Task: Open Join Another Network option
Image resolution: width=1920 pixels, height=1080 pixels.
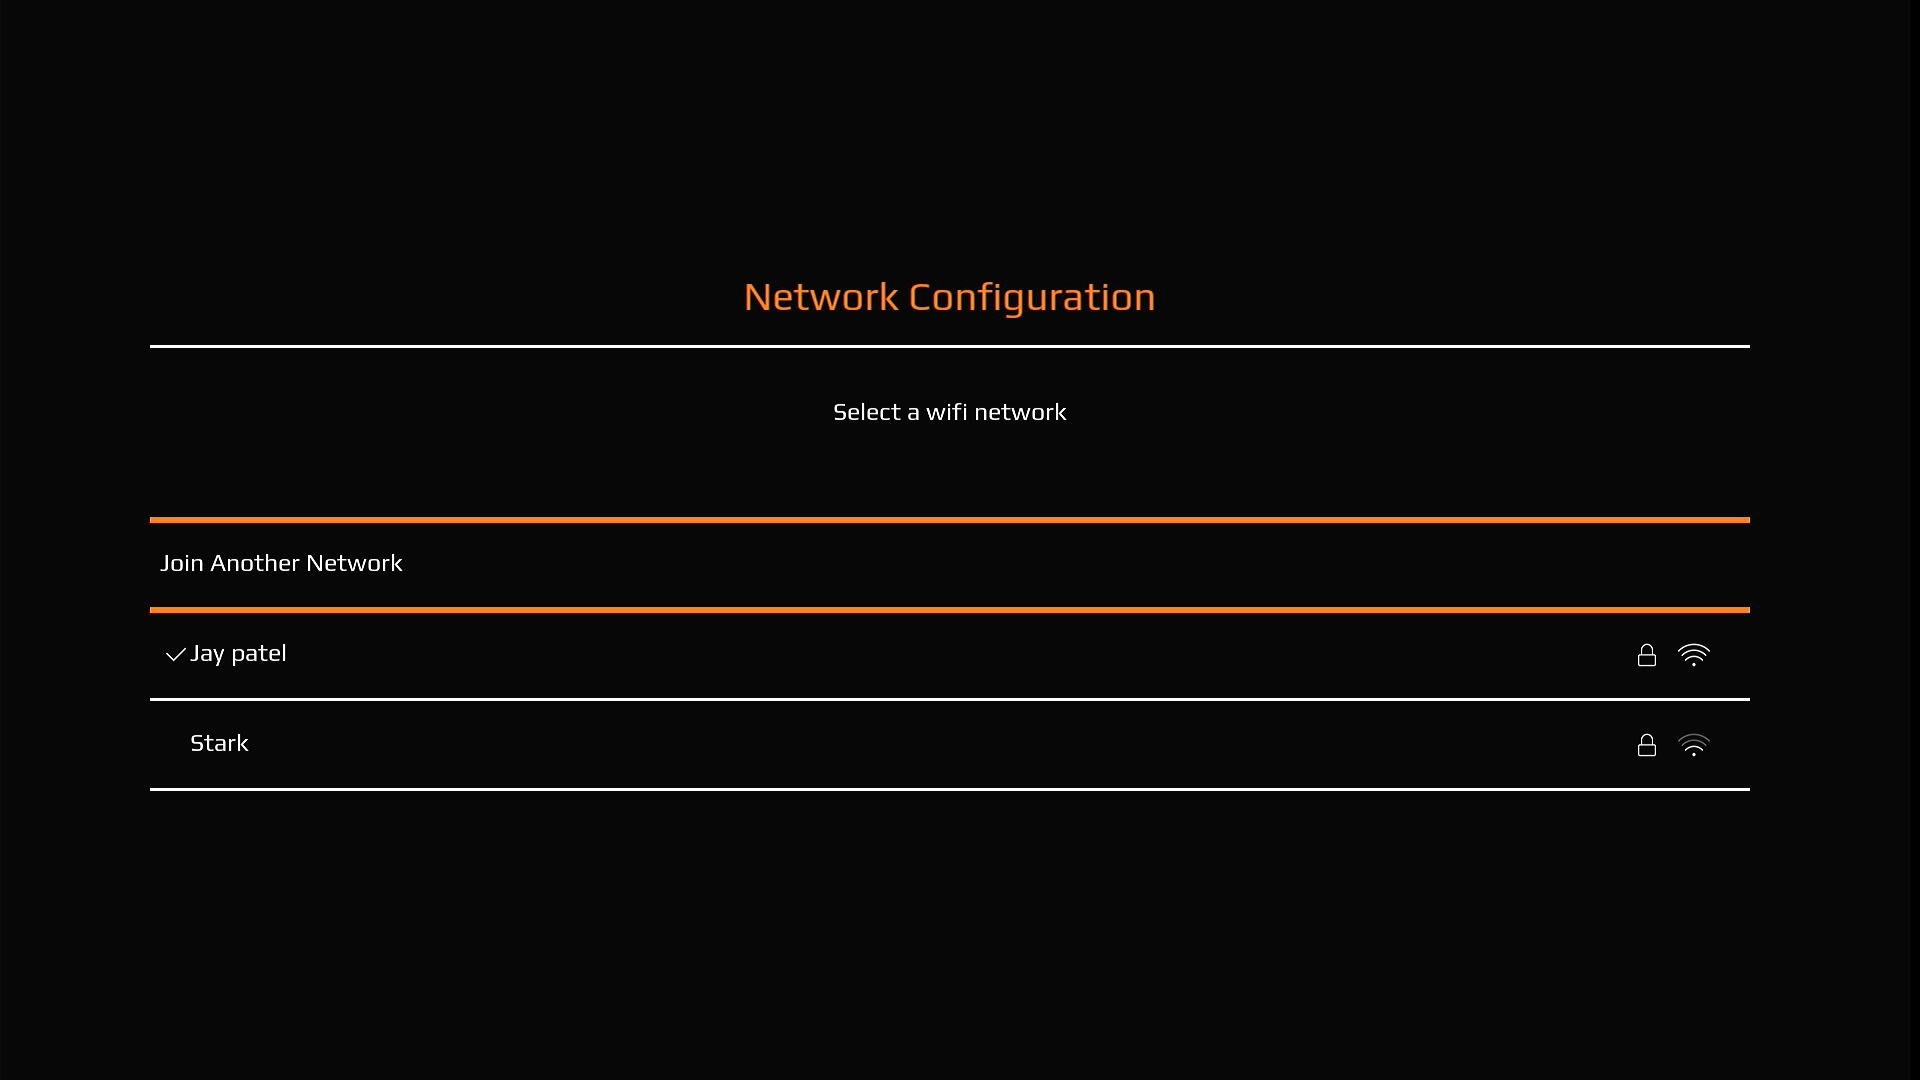Action: coord(281,564)
